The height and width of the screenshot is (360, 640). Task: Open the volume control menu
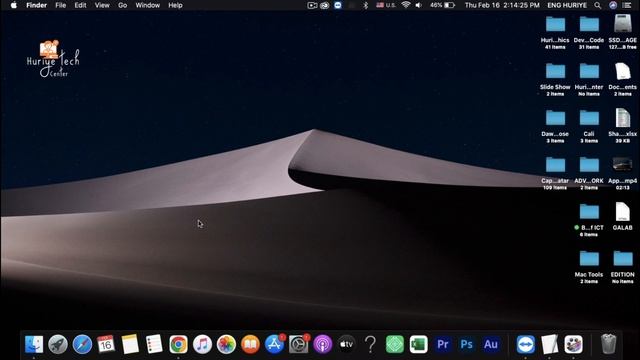(x=419, y=5)
